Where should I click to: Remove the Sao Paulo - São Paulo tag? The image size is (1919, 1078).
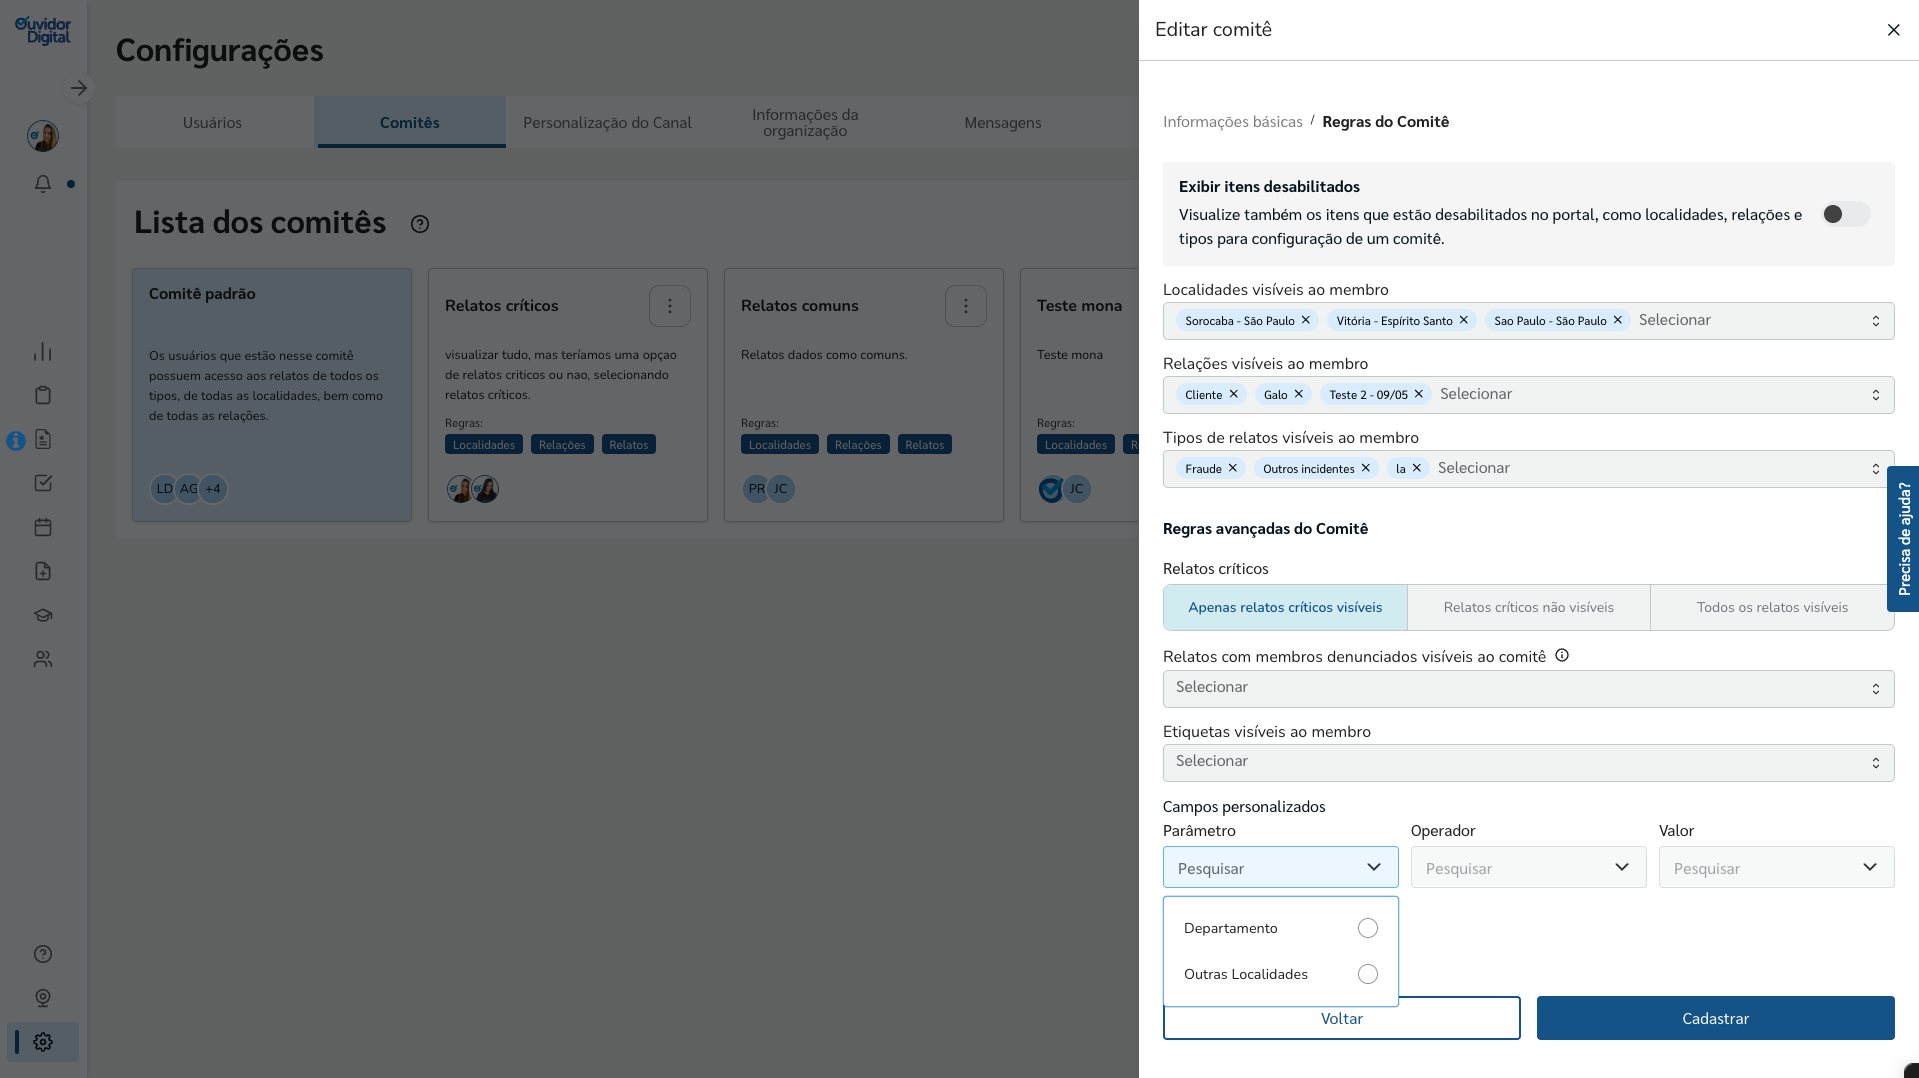pyautogui.click(x=1617, y=320)
